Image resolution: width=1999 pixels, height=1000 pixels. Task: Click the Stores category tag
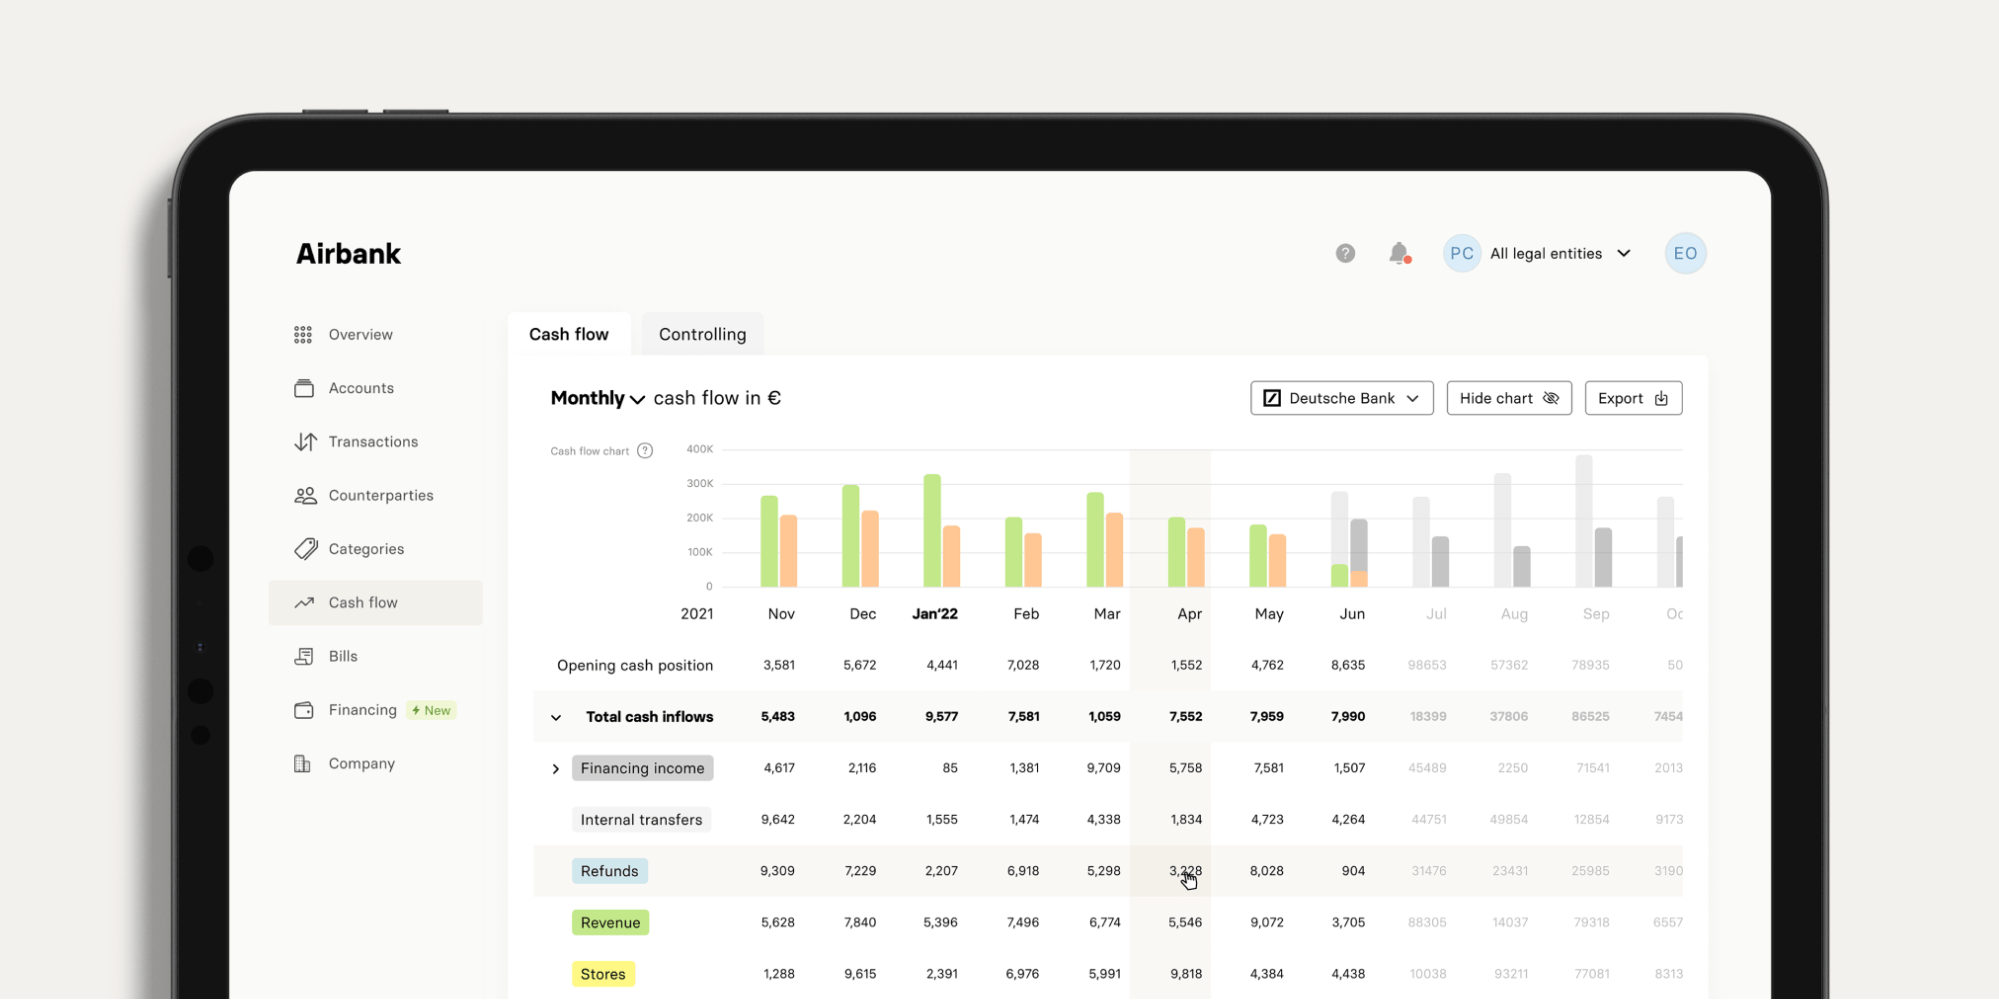coord(603,974)
